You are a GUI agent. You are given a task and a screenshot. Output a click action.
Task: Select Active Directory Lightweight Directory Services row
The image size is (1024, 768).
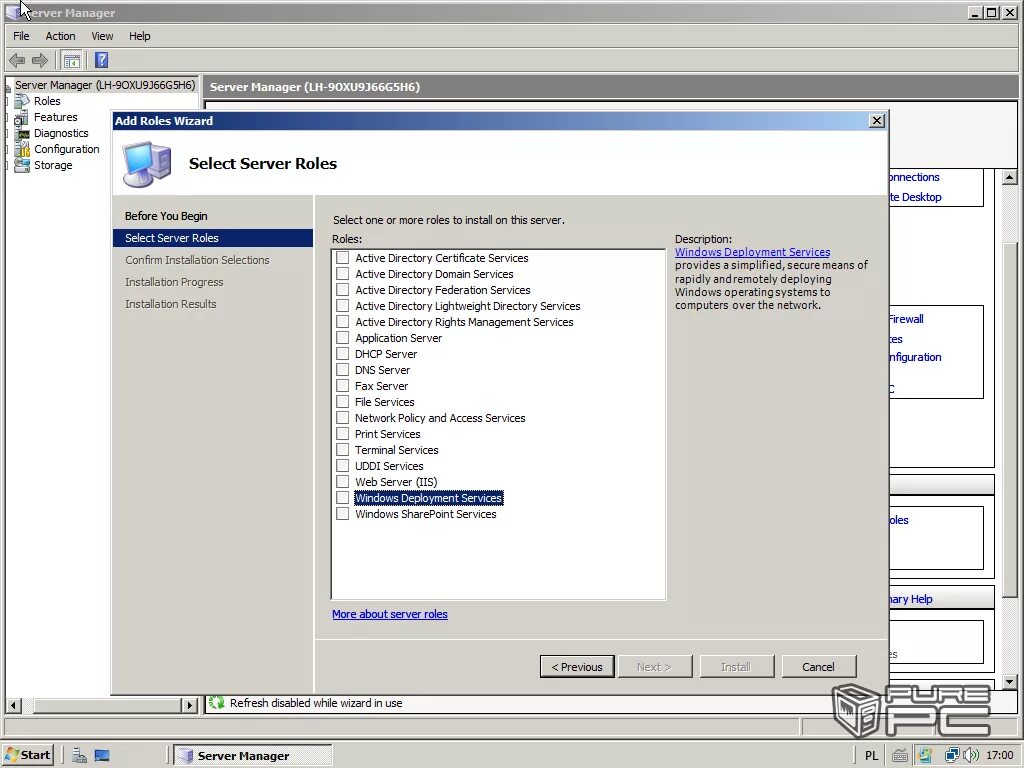click(x=468, y=306)
